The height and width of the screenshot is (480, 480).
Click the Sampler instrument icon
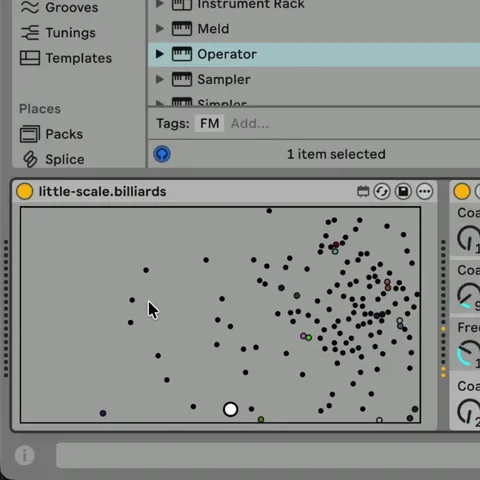(182, 79)
